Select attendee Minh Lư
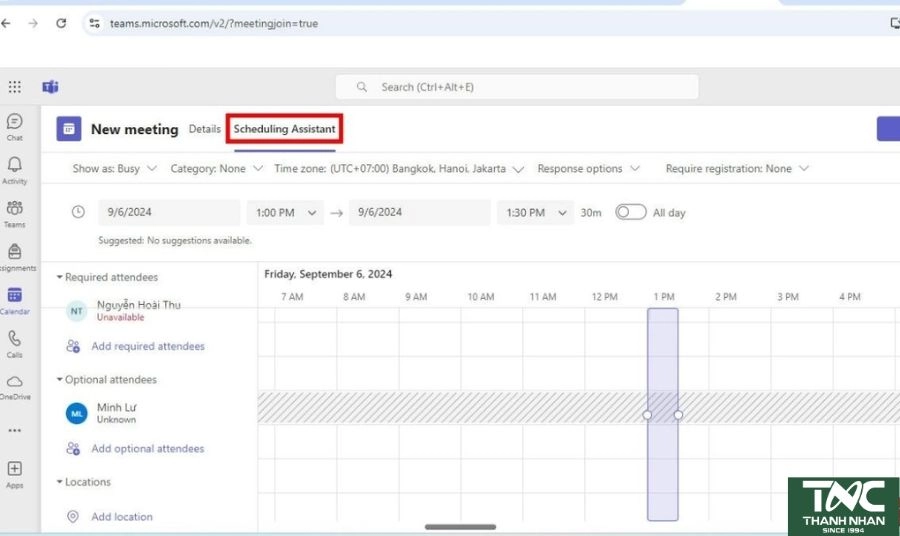The image size is (900, 536). tap(117, 407)
